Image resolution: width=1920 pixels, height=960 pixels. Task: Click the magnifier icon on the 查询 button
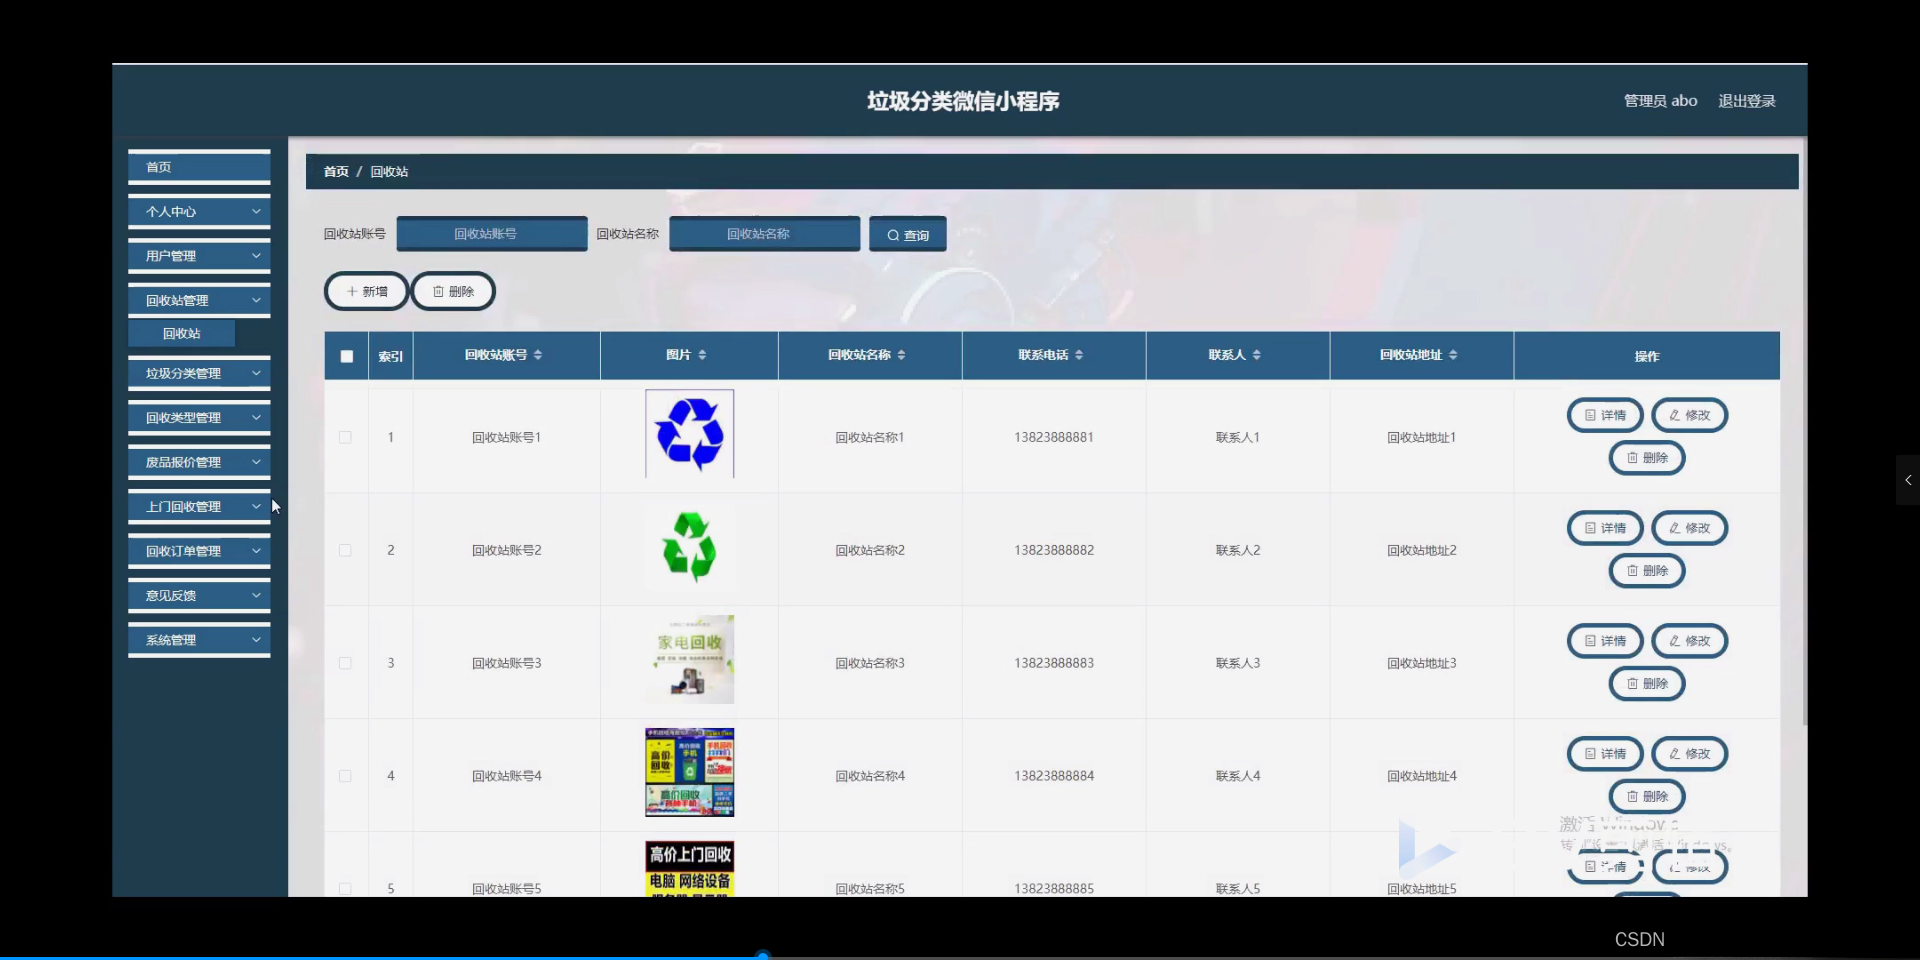pos(893,234)
